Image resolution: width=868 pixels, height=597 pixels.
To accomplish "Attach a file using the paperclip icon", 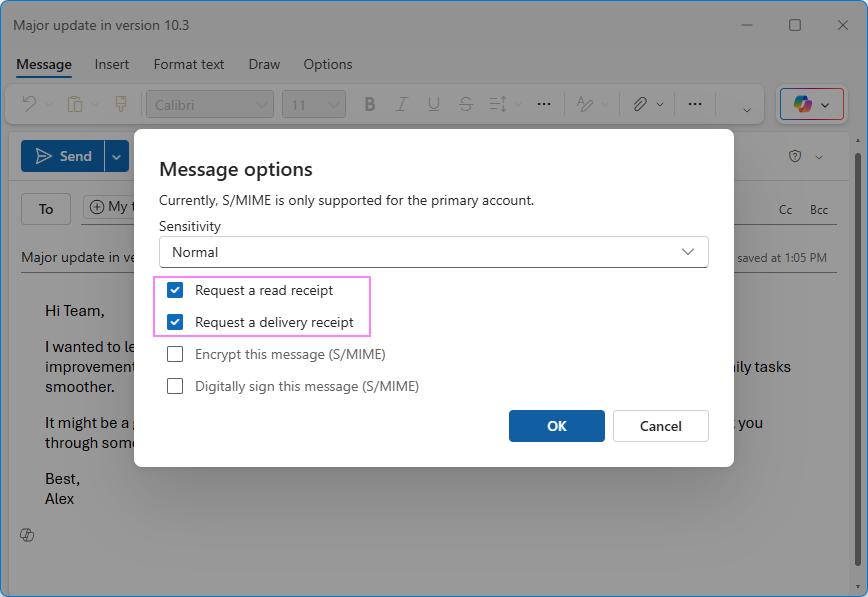I will 641,103.
